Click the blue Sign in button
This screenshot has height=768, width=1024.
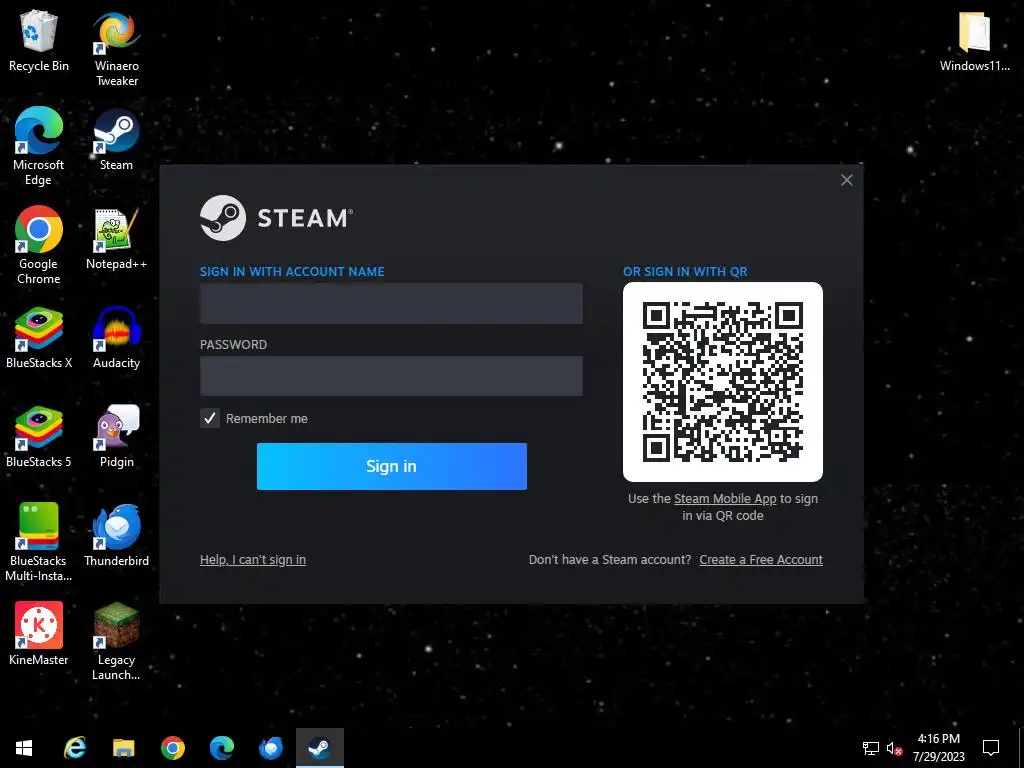pos(392,466)
